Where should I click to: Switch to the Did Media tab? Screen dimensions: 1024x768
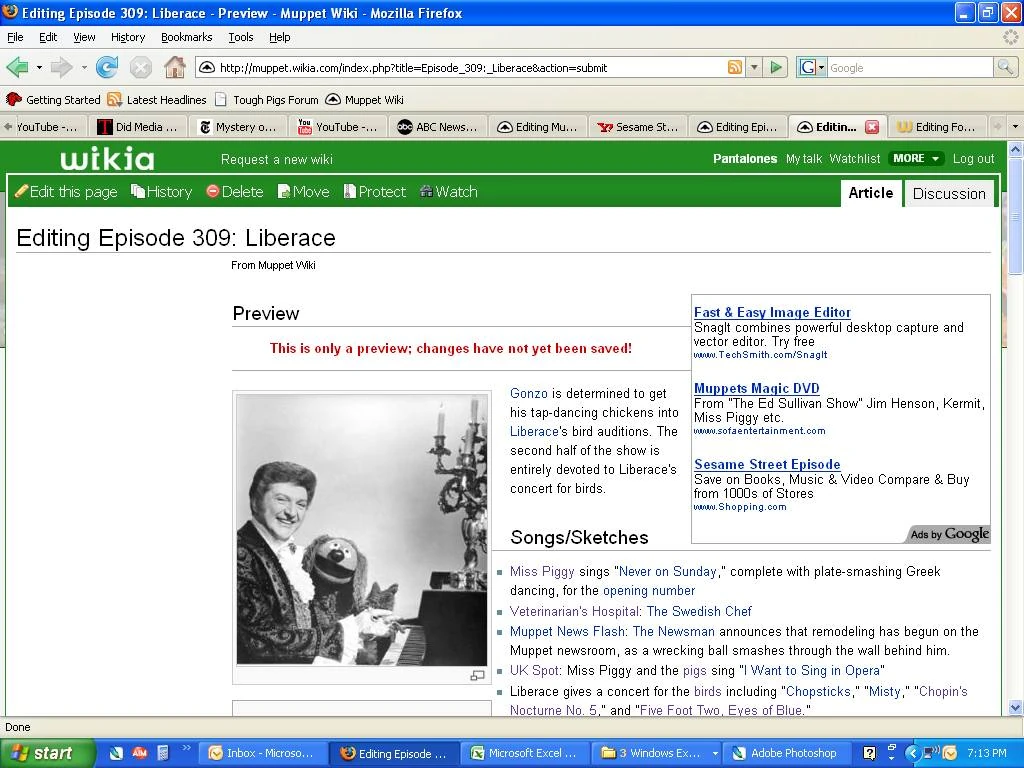(x=138, y=127)
